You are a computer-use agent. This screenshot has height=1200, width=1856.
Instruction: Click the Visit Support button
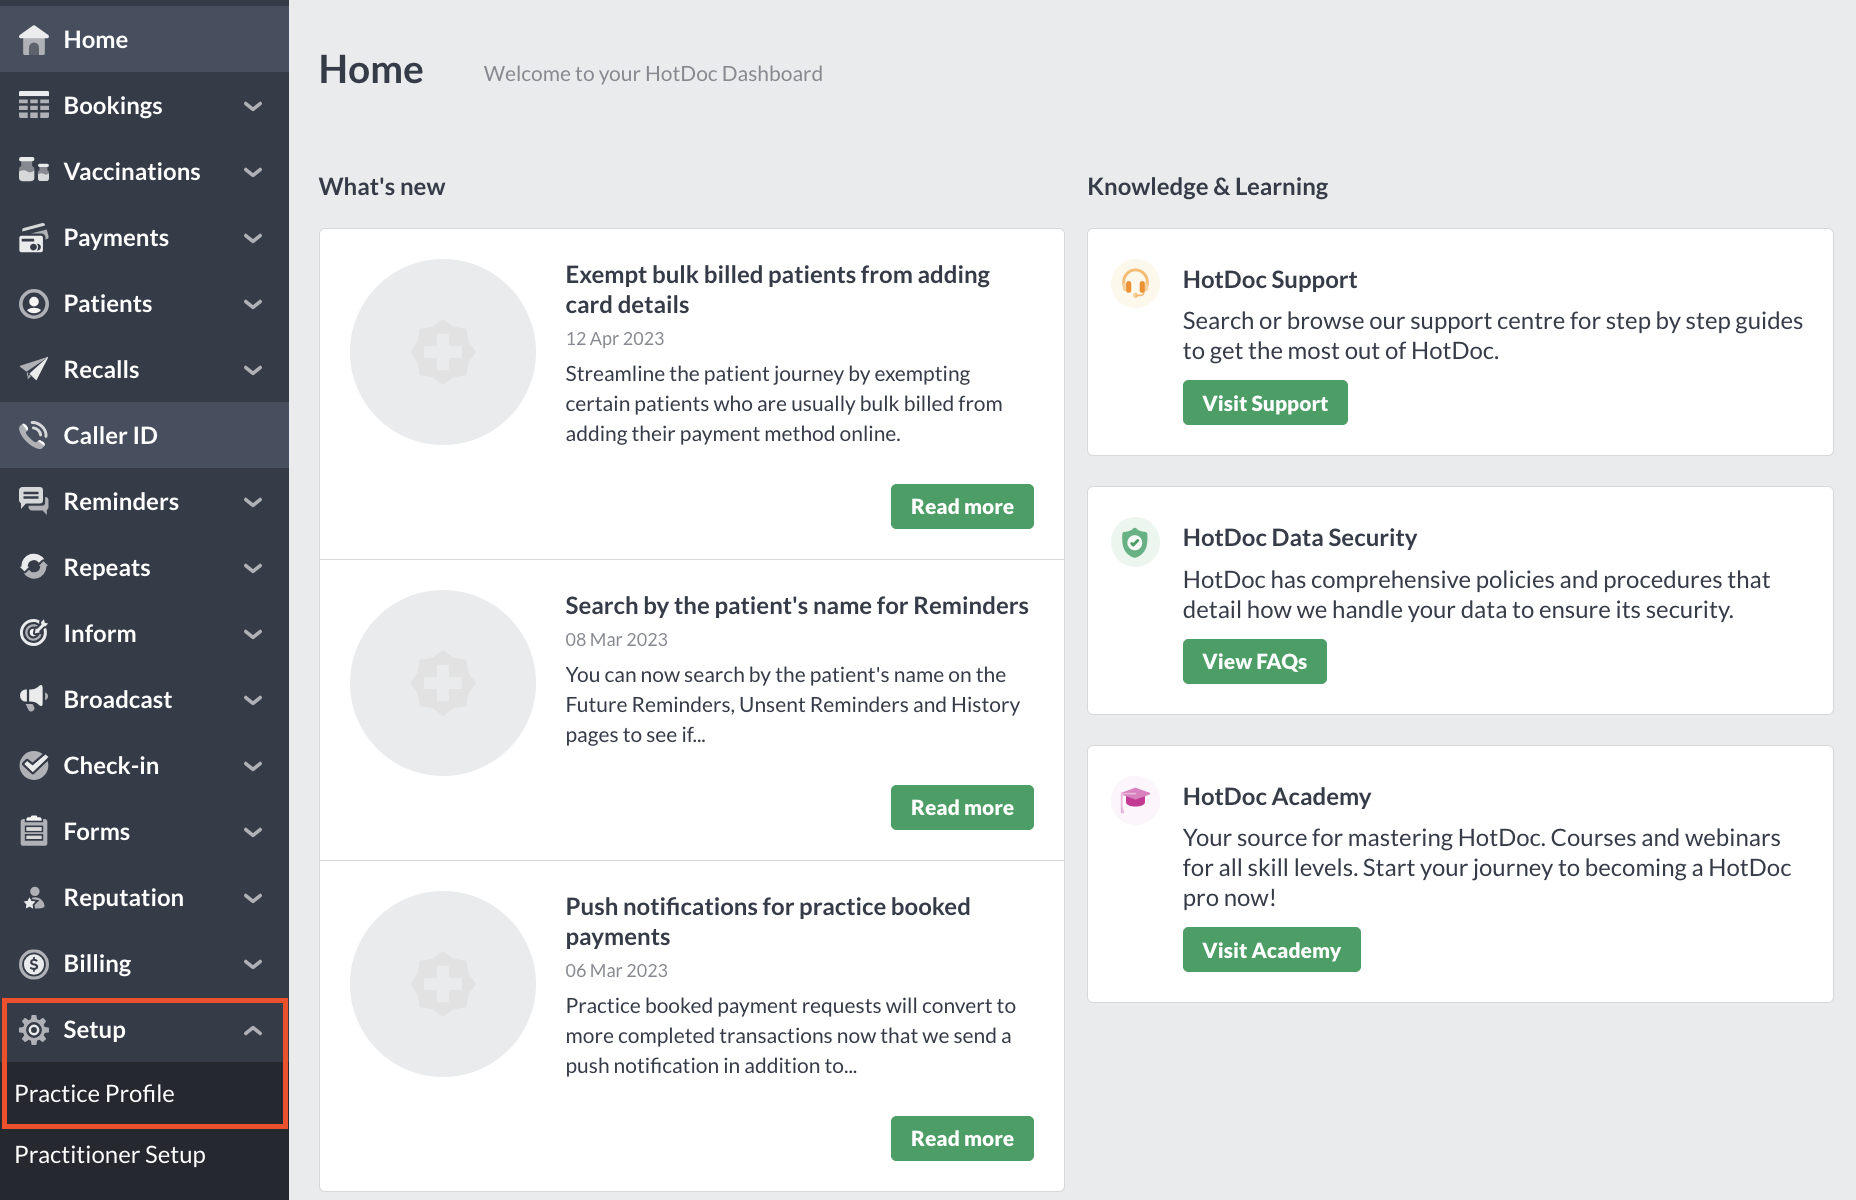point(1265,403)
